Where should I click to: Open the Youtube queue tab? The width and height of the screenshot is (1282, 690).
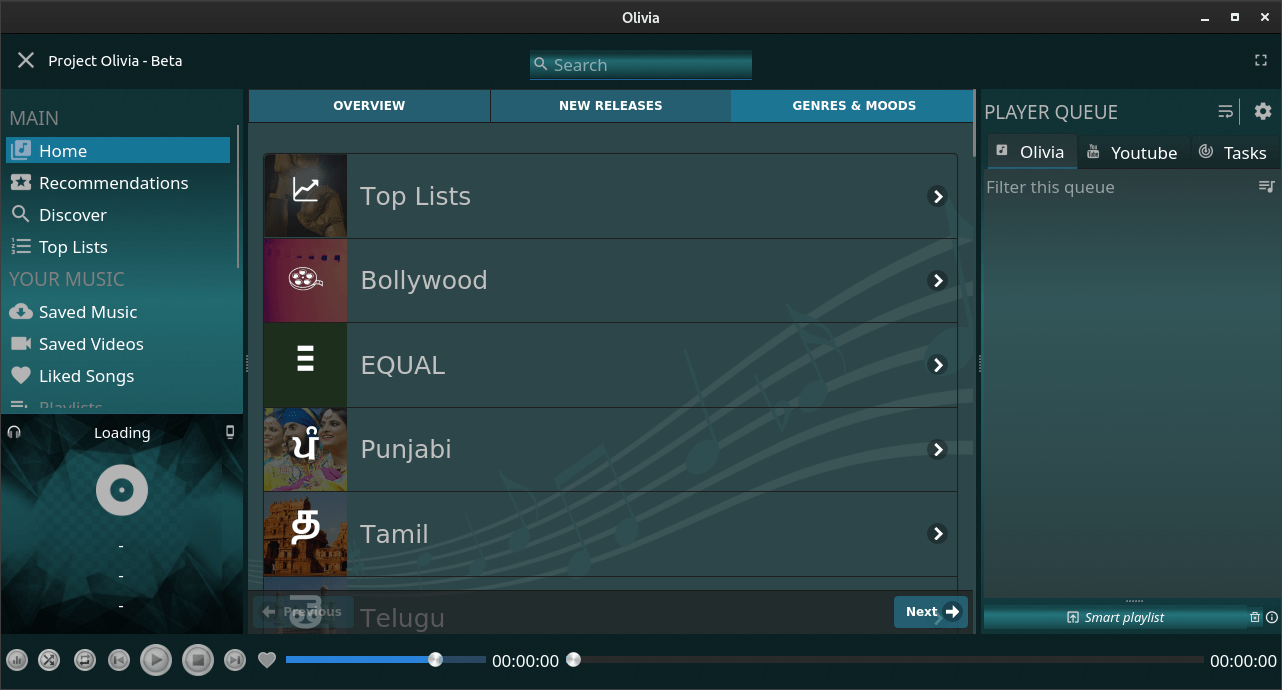[x=1132, y=153]
